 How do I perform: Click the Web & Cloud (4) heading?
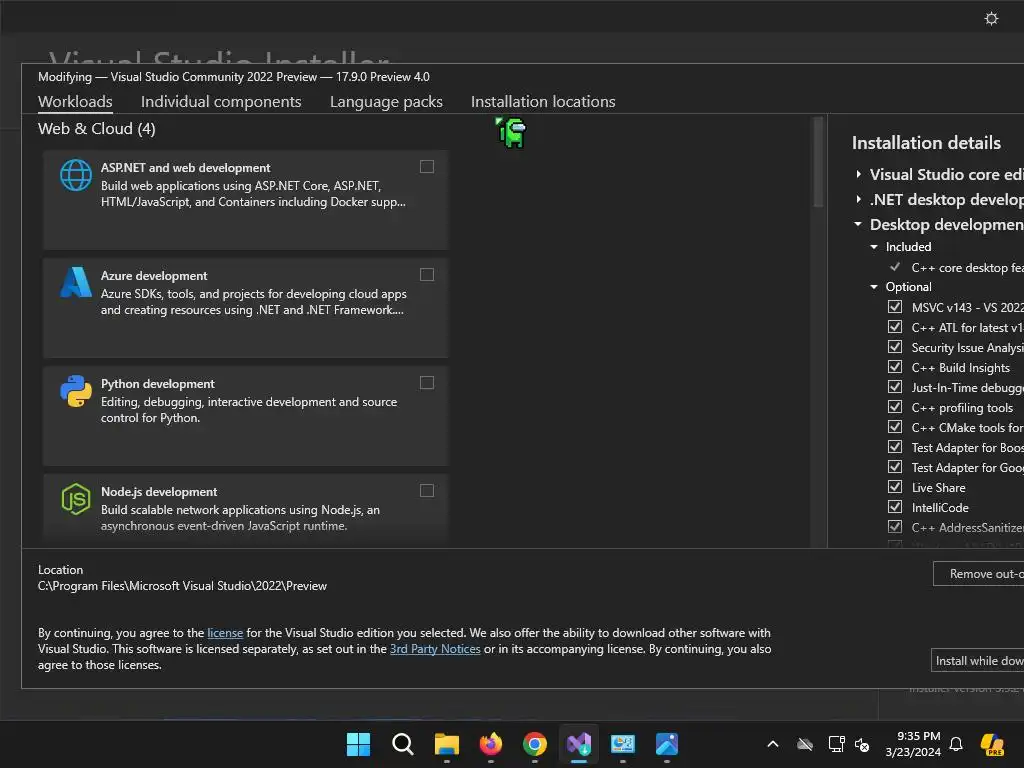[x=97, y=129]
